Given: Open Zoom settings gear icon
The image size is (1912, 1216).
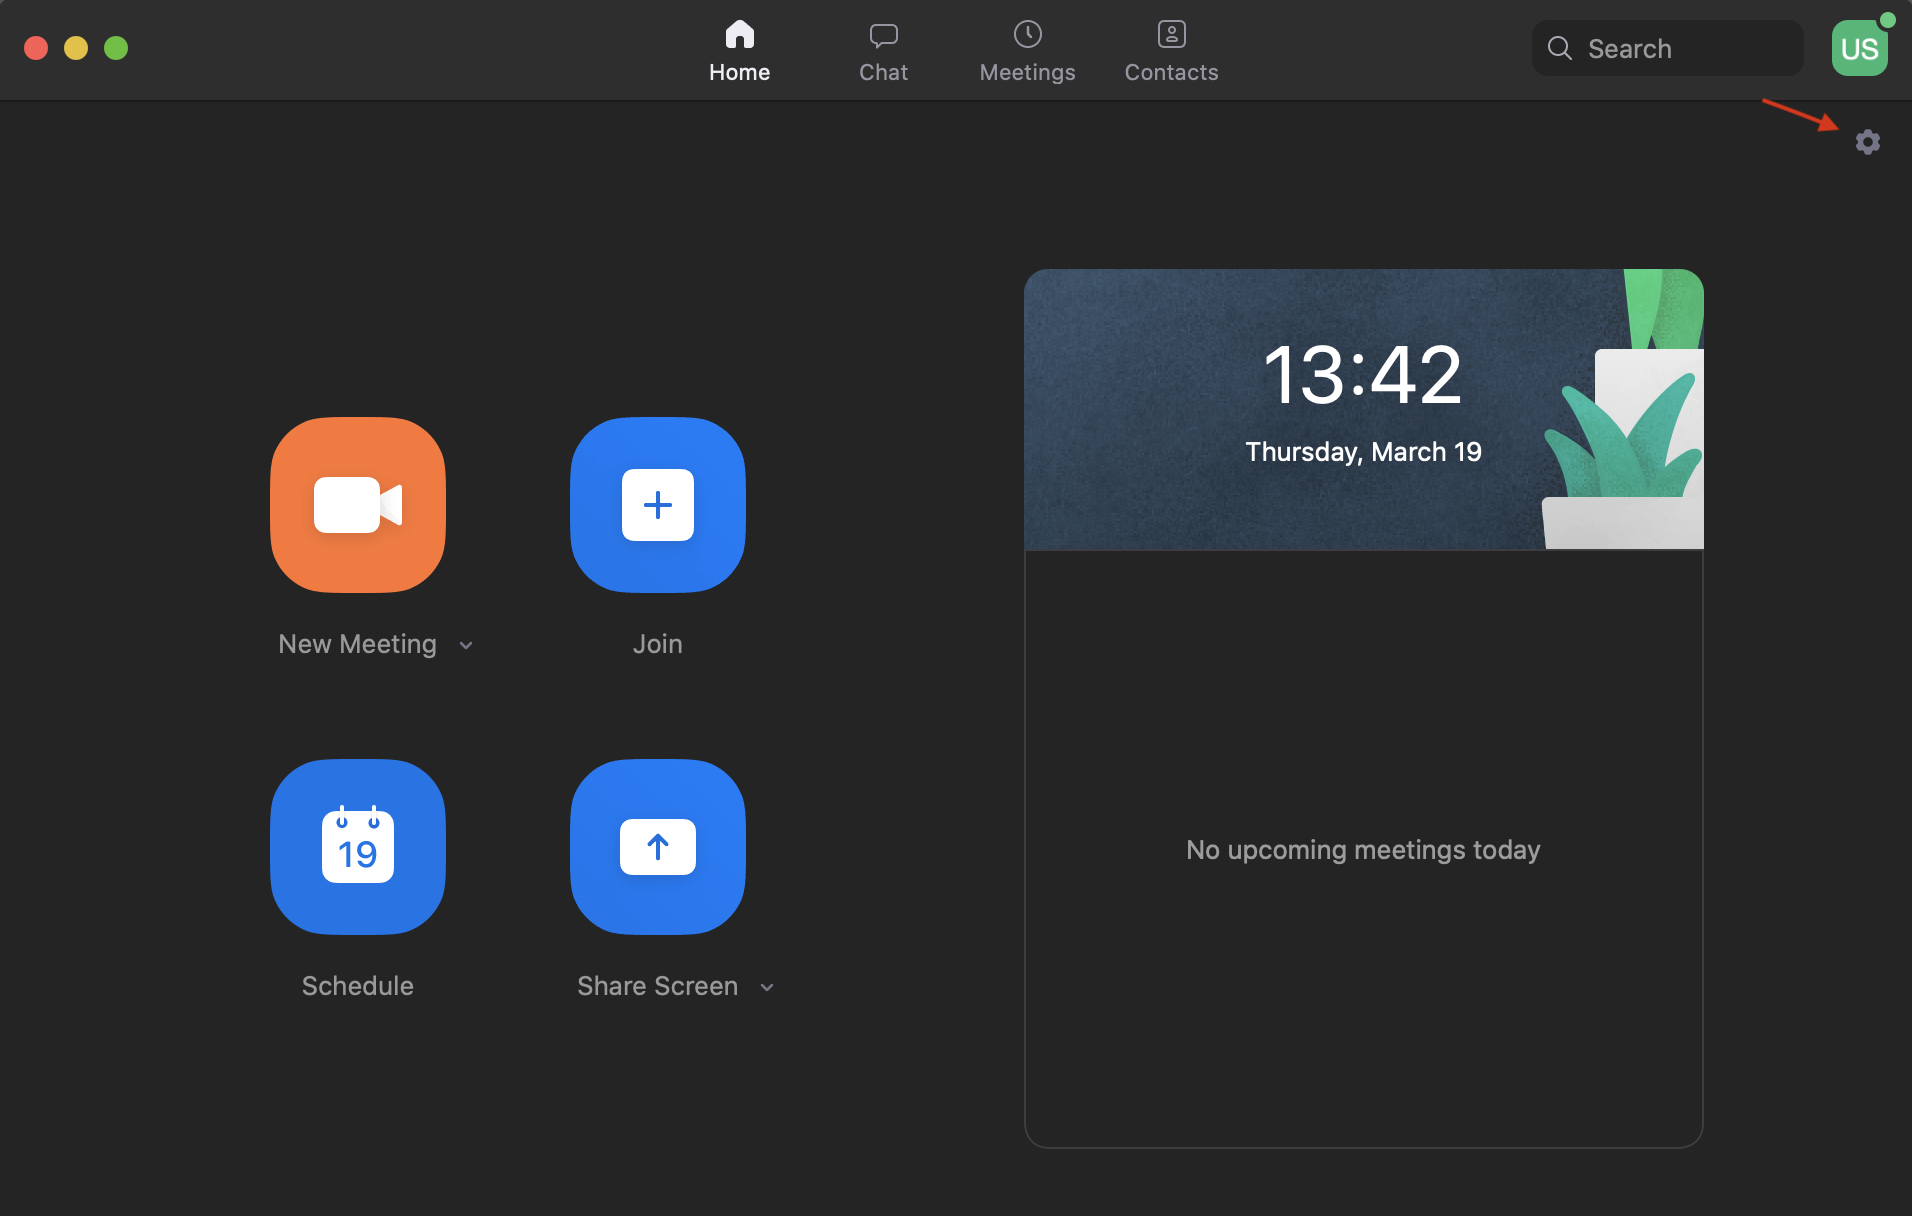Looking at the screenshot, I should pos(1867,142).
